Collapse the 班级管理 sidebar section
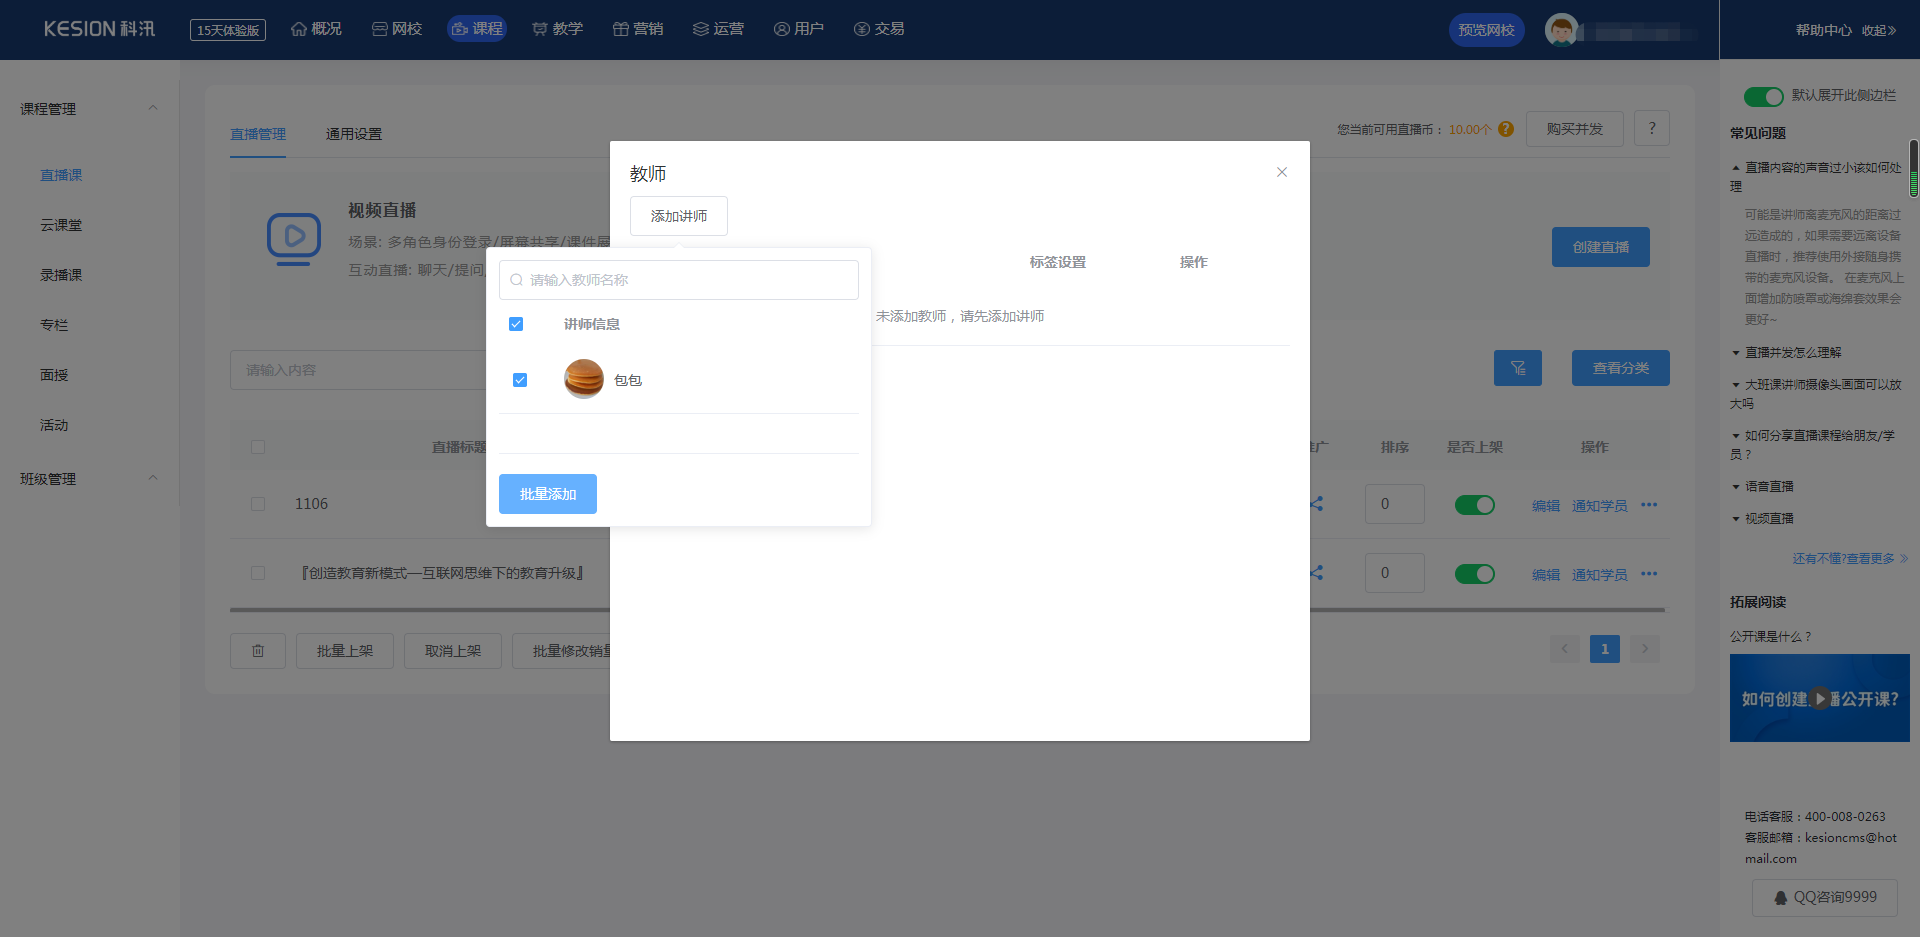 [153, 478]
